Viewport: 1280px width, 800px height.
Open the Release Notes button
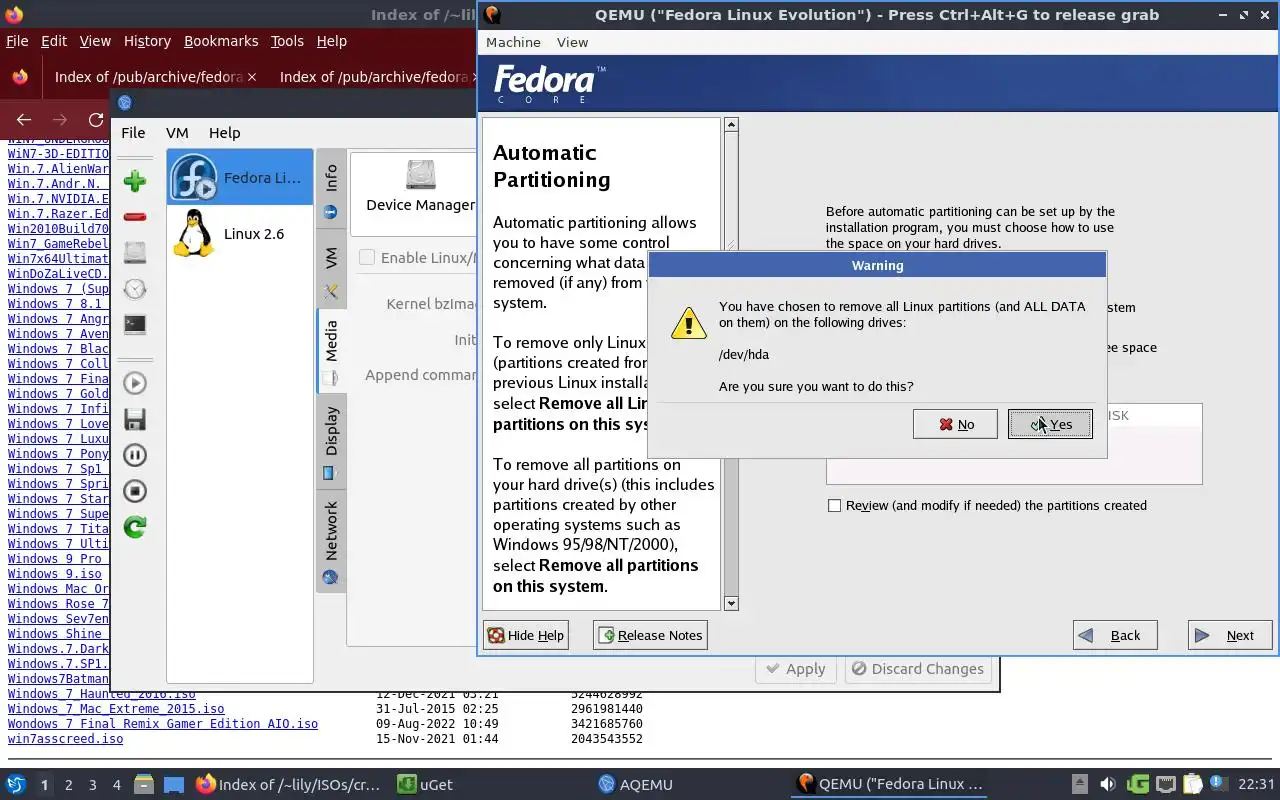coord(650,635)
